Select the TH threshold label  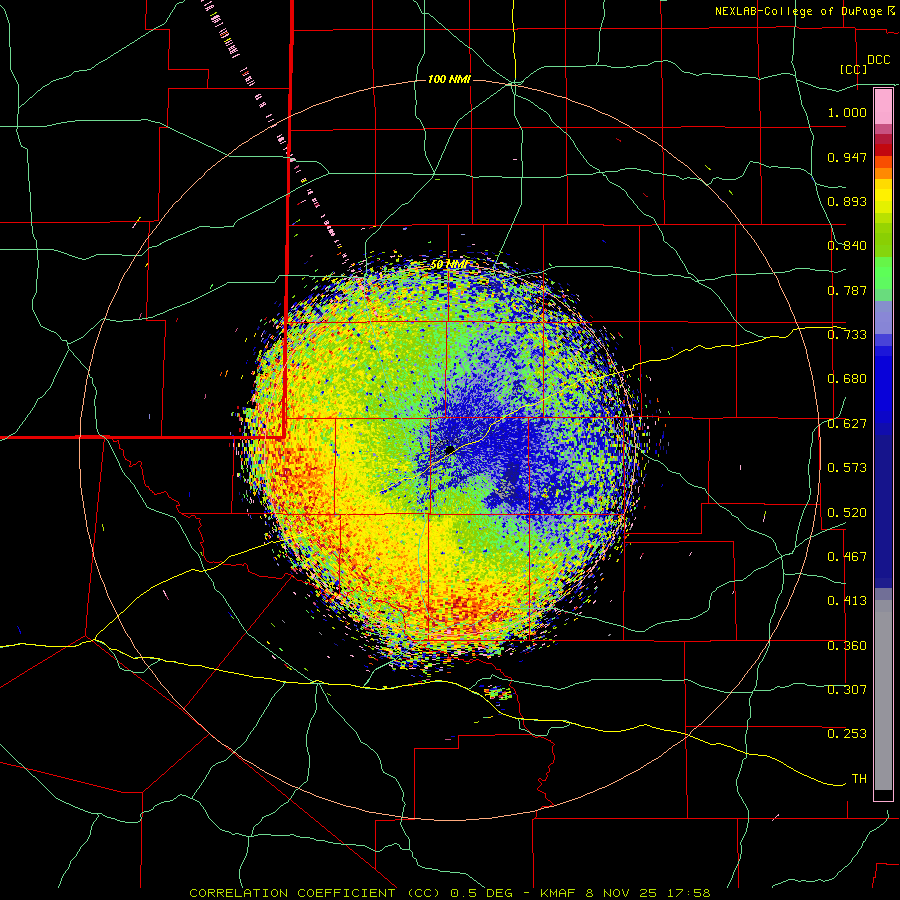coord(859,779)
